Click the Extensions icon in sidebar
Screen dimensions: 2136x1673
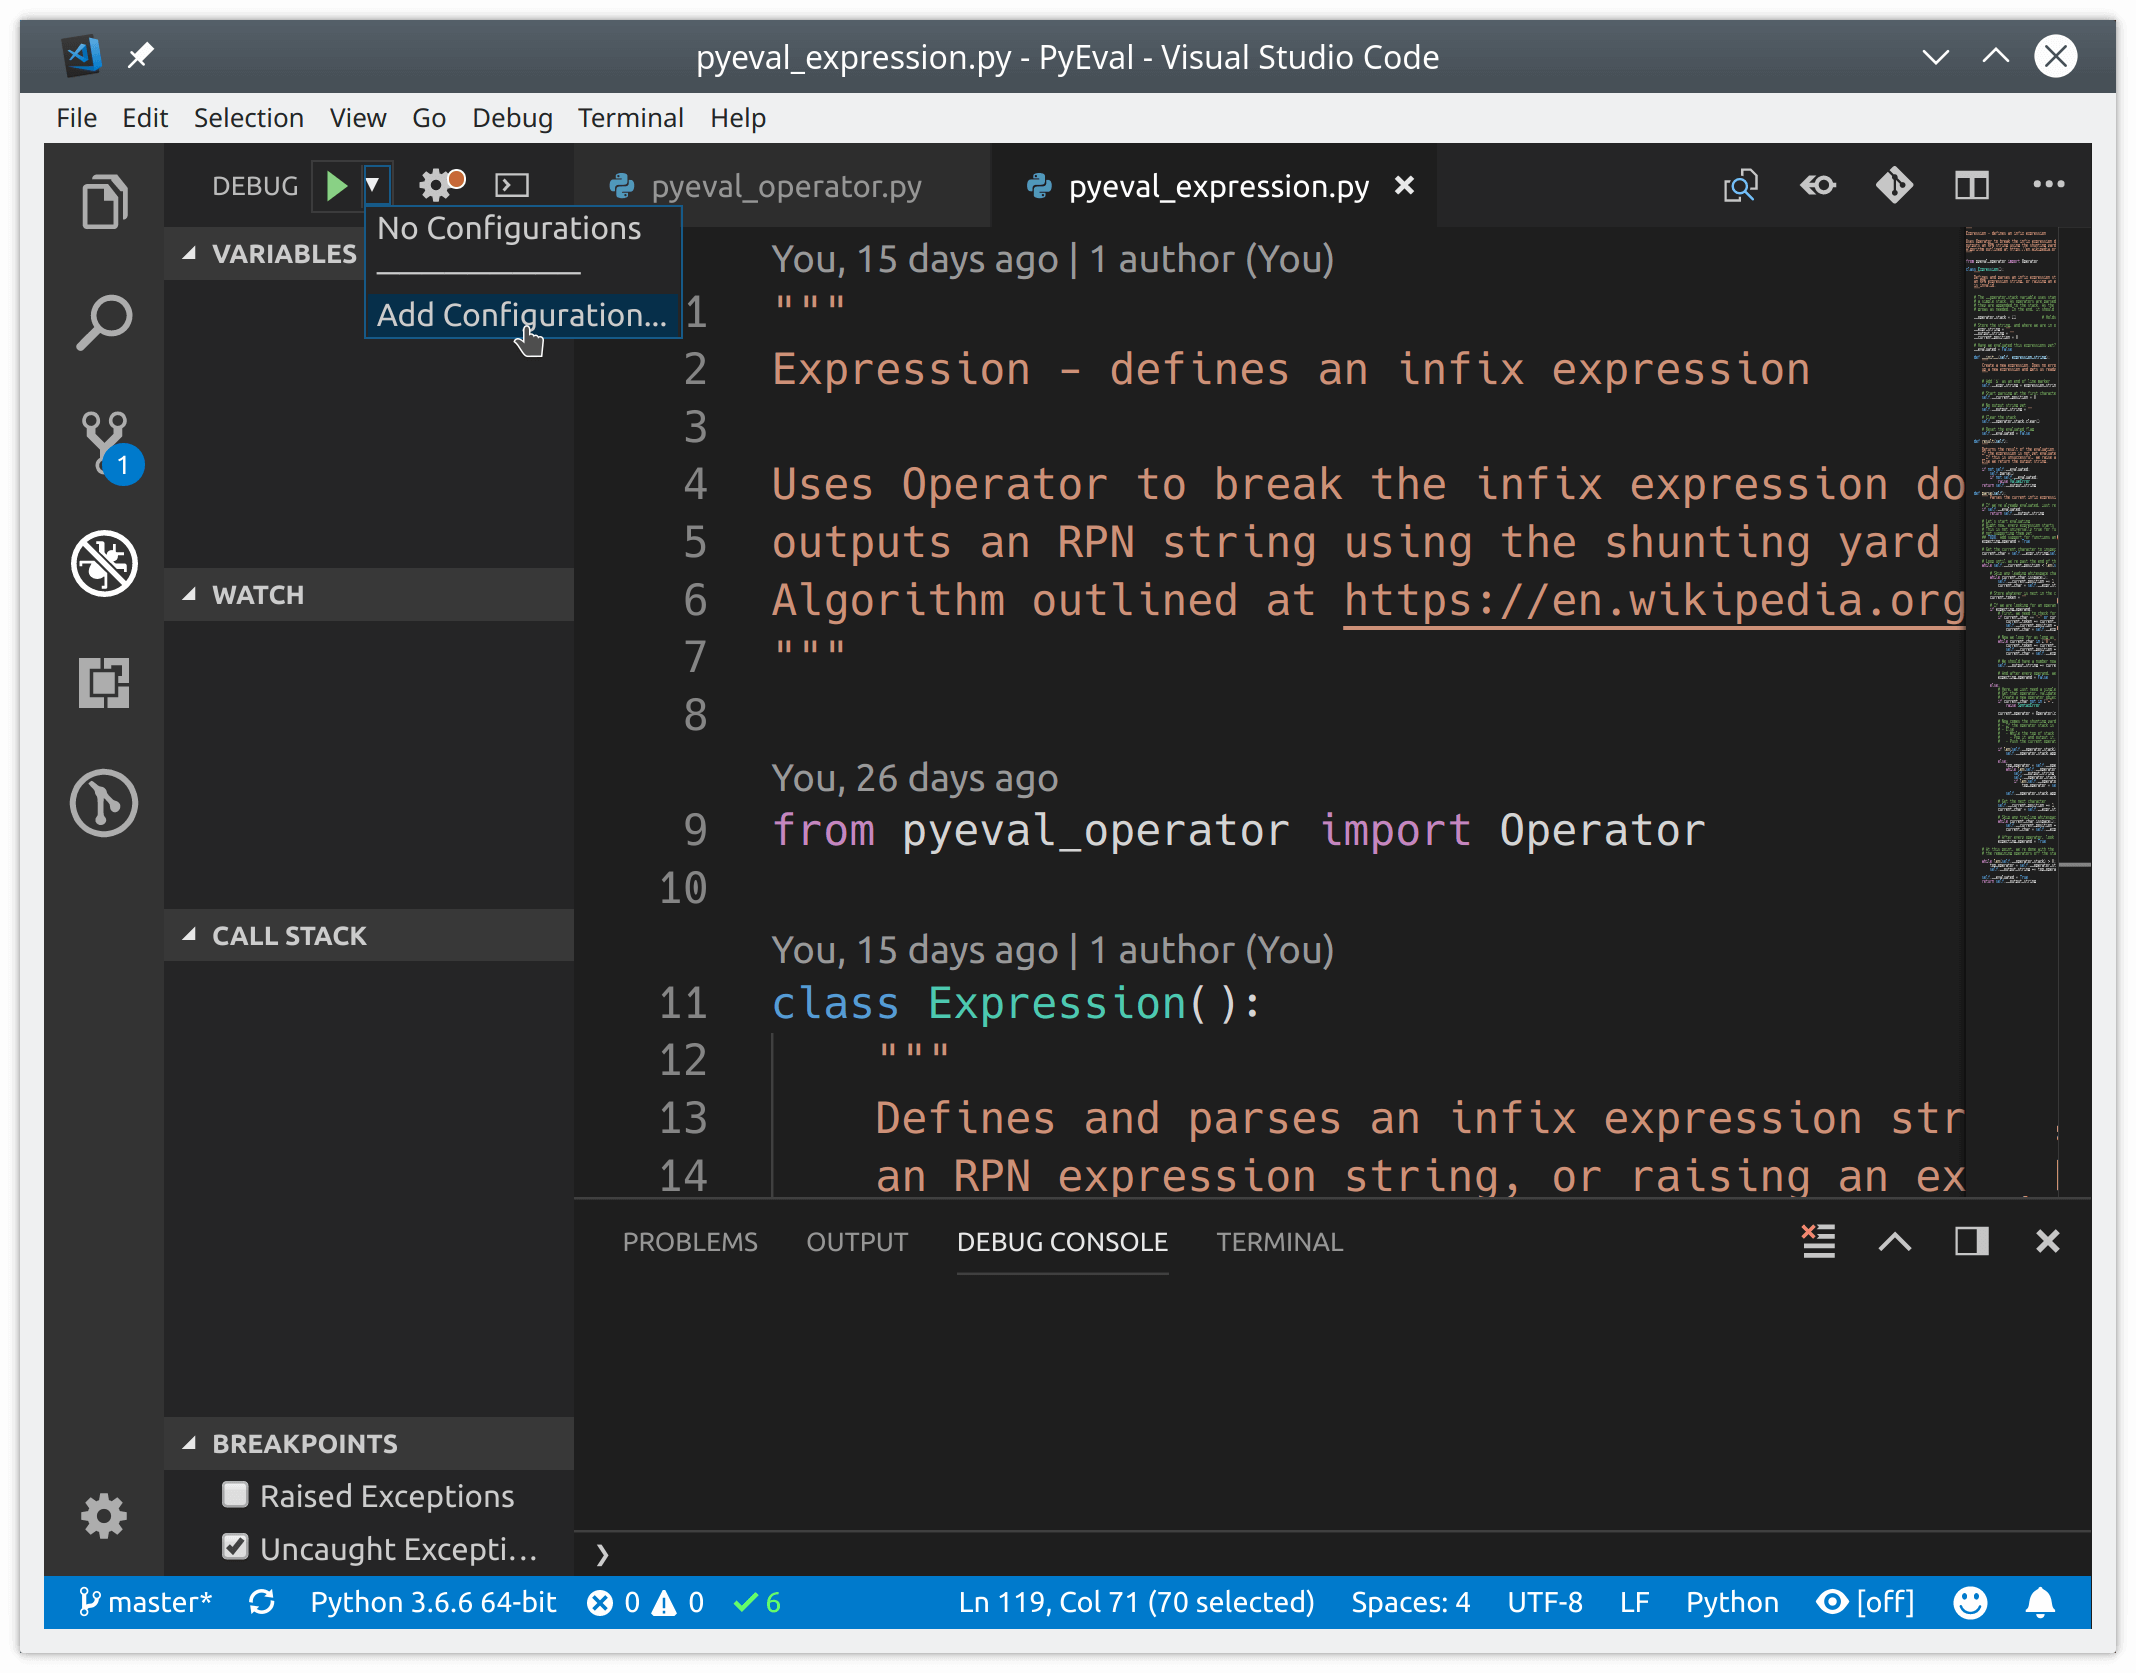coord(102,680)
